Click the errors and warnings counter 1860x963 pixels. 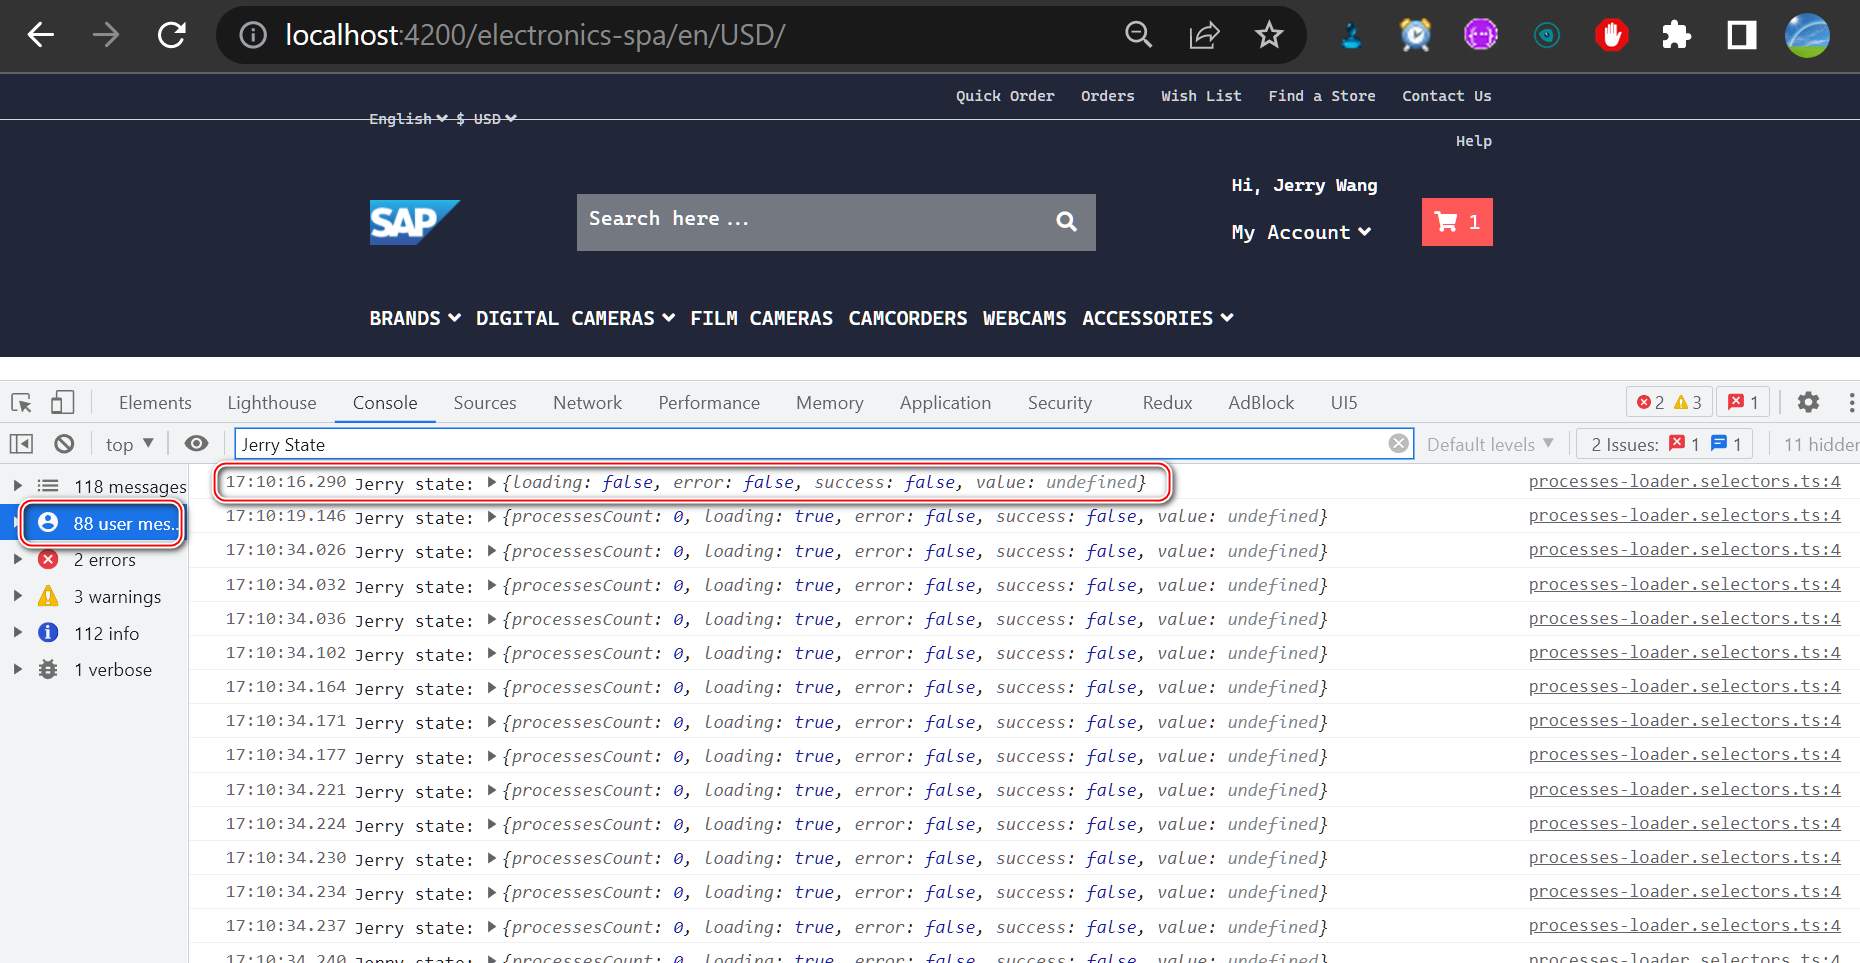[x=1669, y=402]
